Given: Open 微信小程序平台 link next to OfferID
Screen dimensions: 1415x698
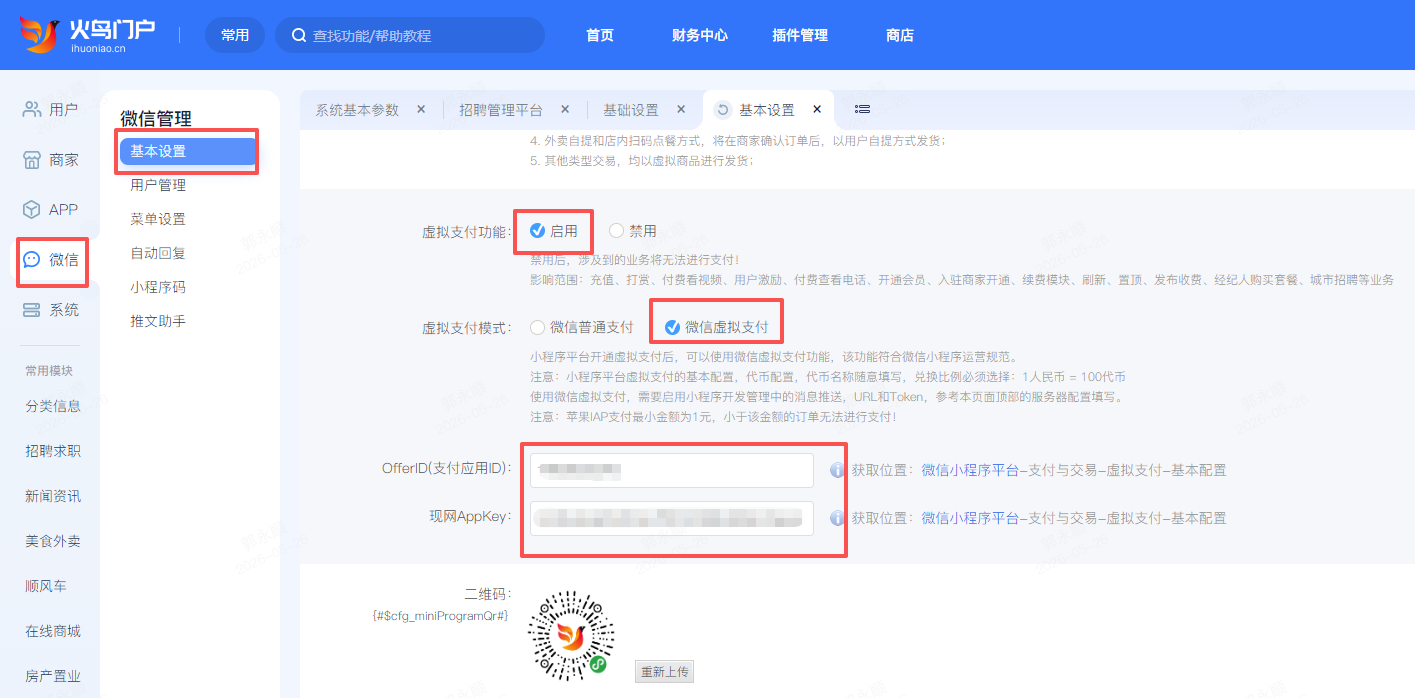Looking at the screenshot, I should tap(970, 470).
